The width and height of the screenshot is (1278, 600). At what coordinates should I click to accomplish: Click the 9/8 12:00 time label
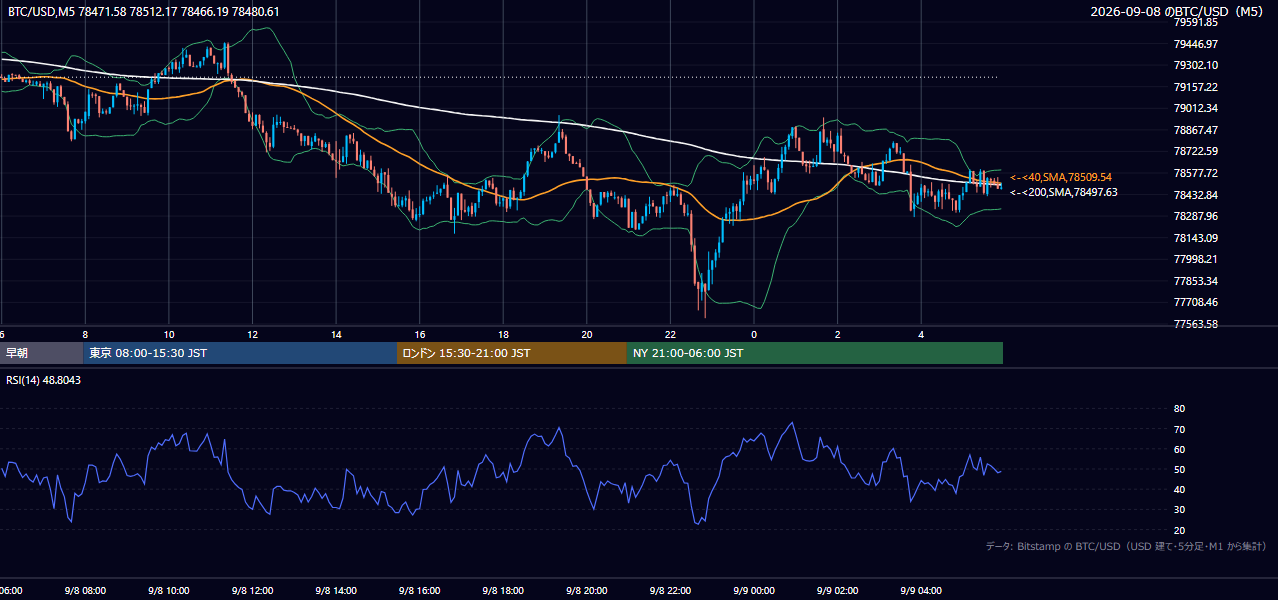point(252,590)
